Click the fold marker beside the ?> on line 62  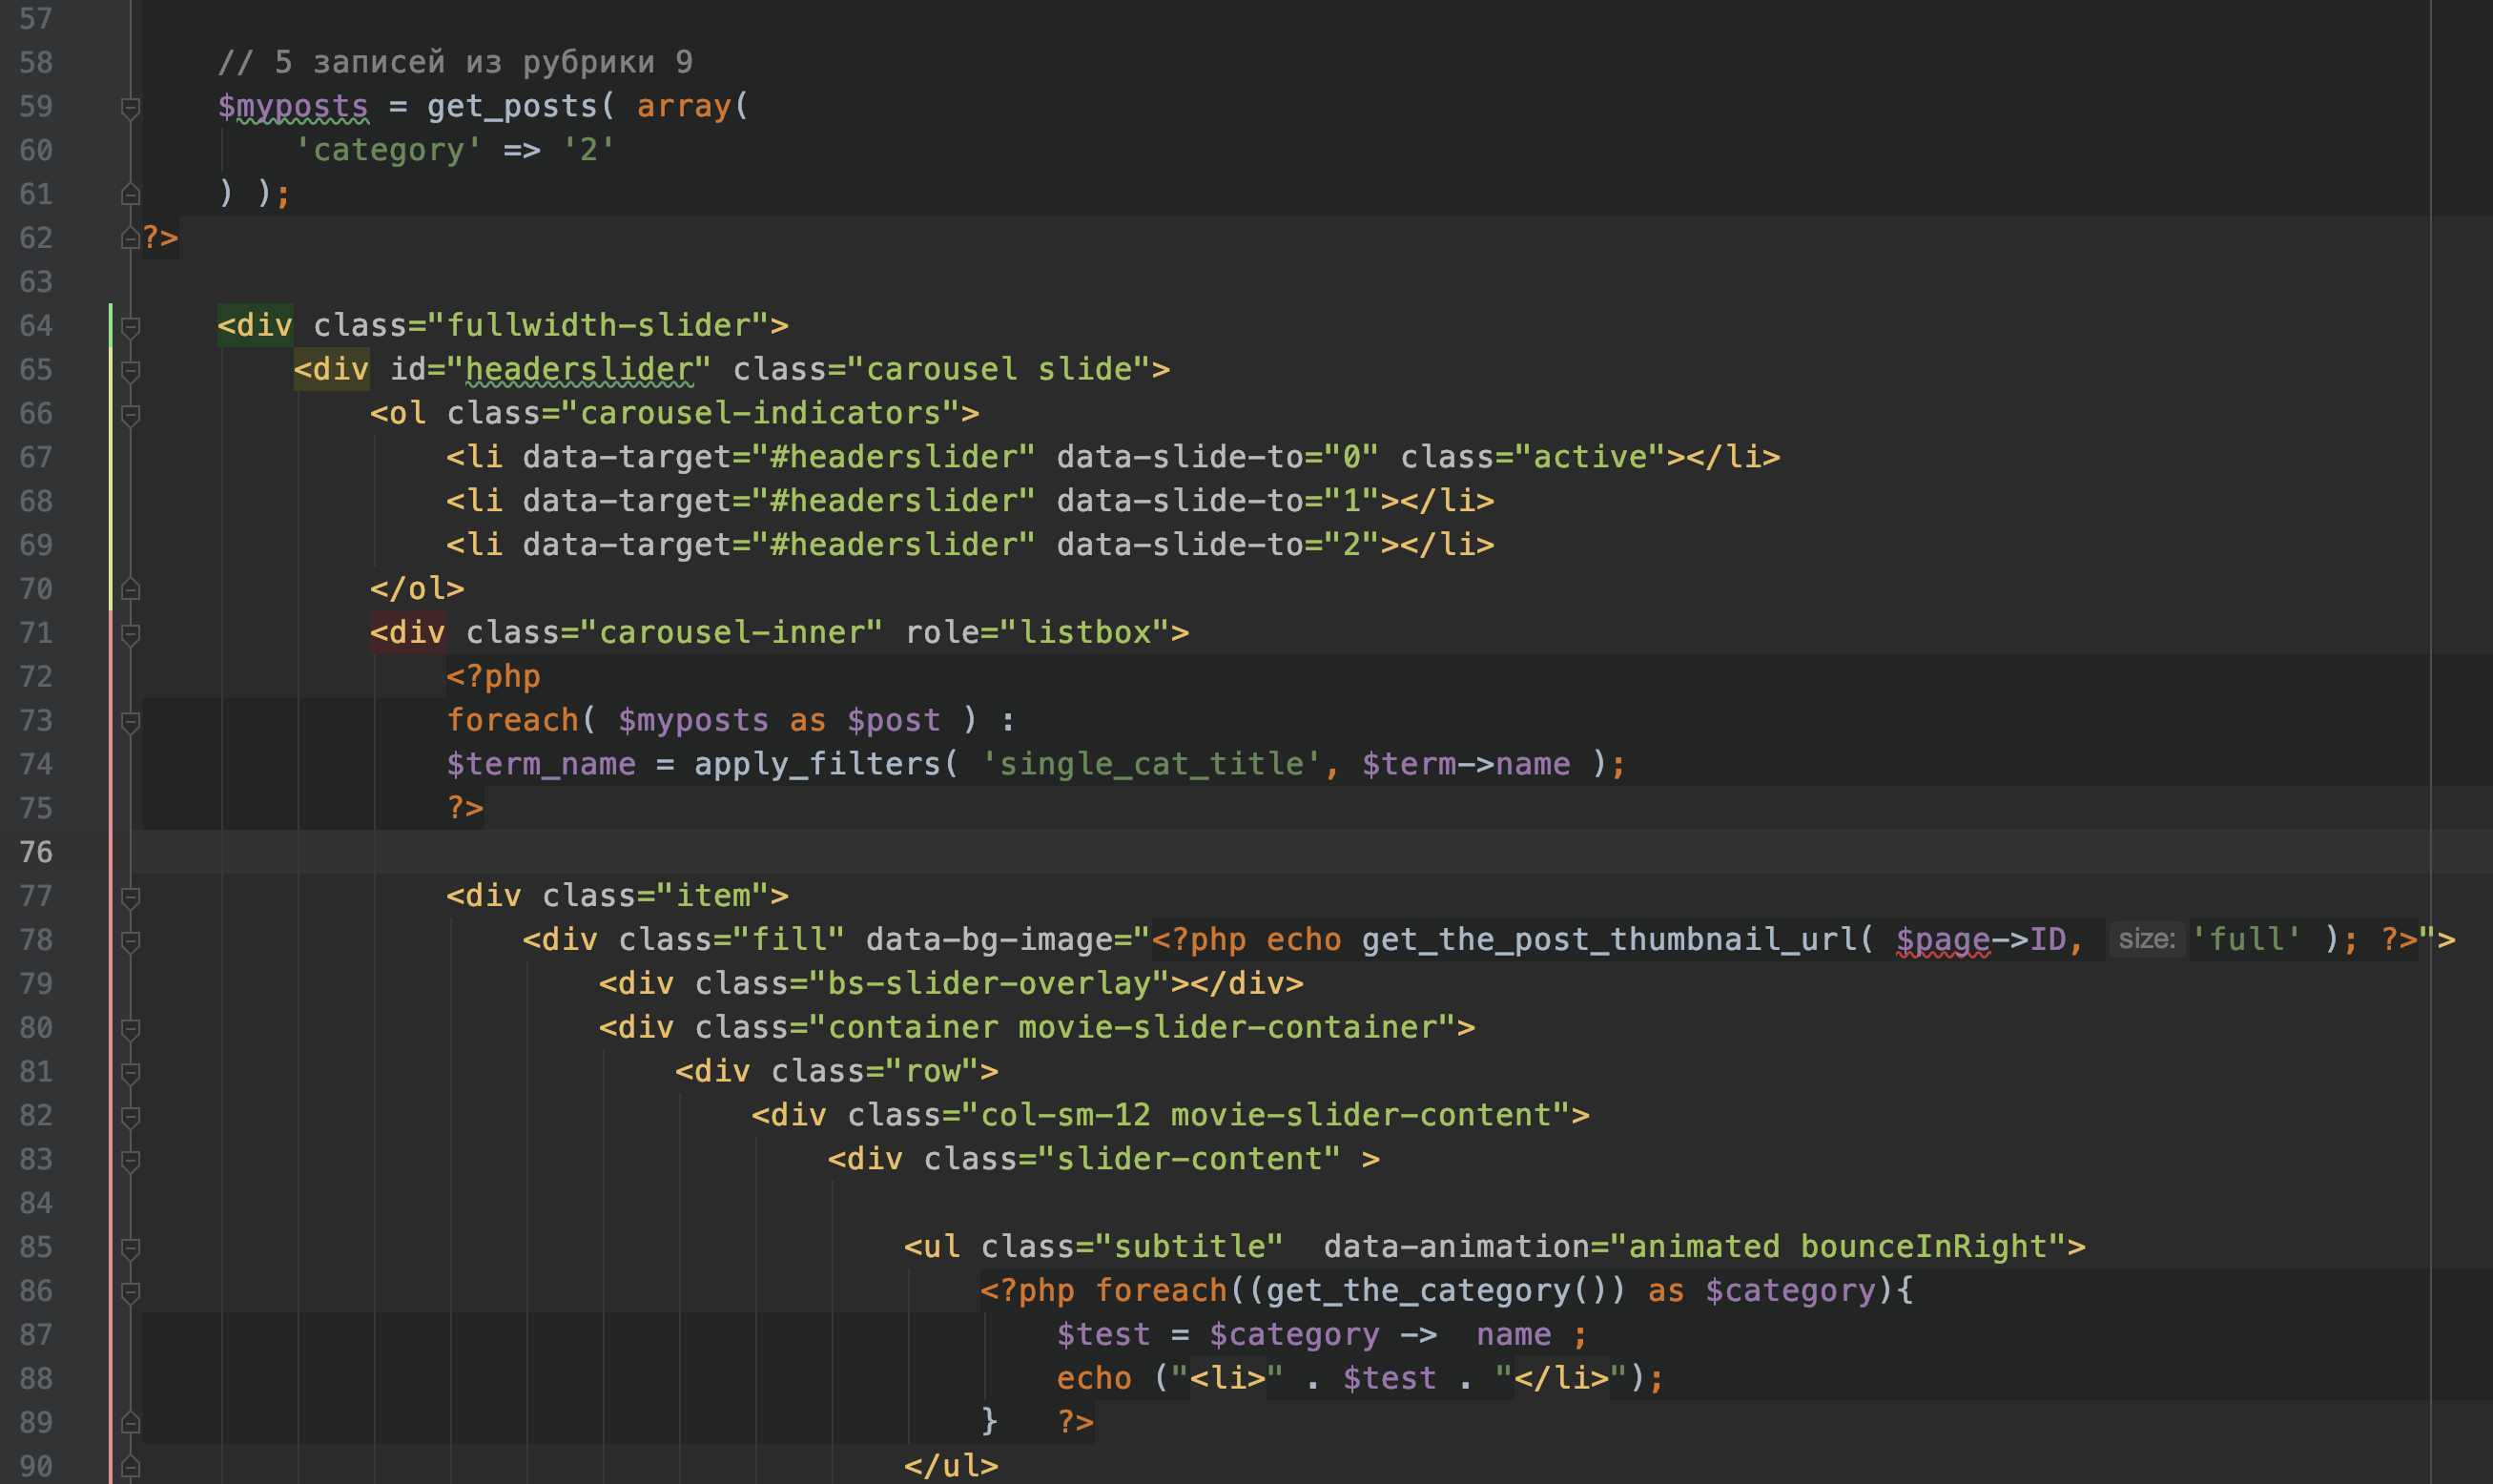pos(130,238)
